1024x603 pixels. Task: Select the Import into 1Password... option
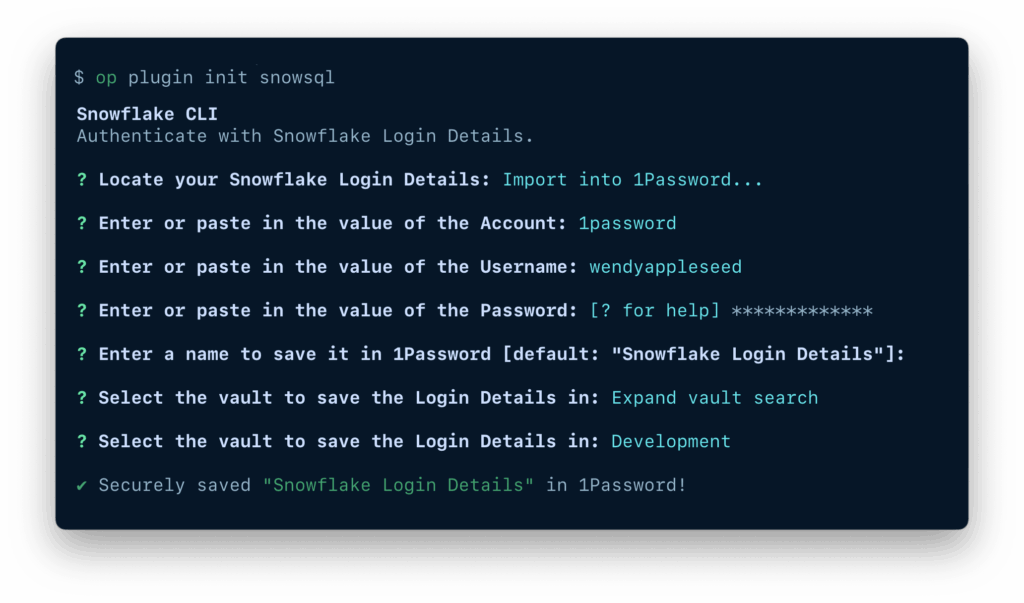(632, 180)
